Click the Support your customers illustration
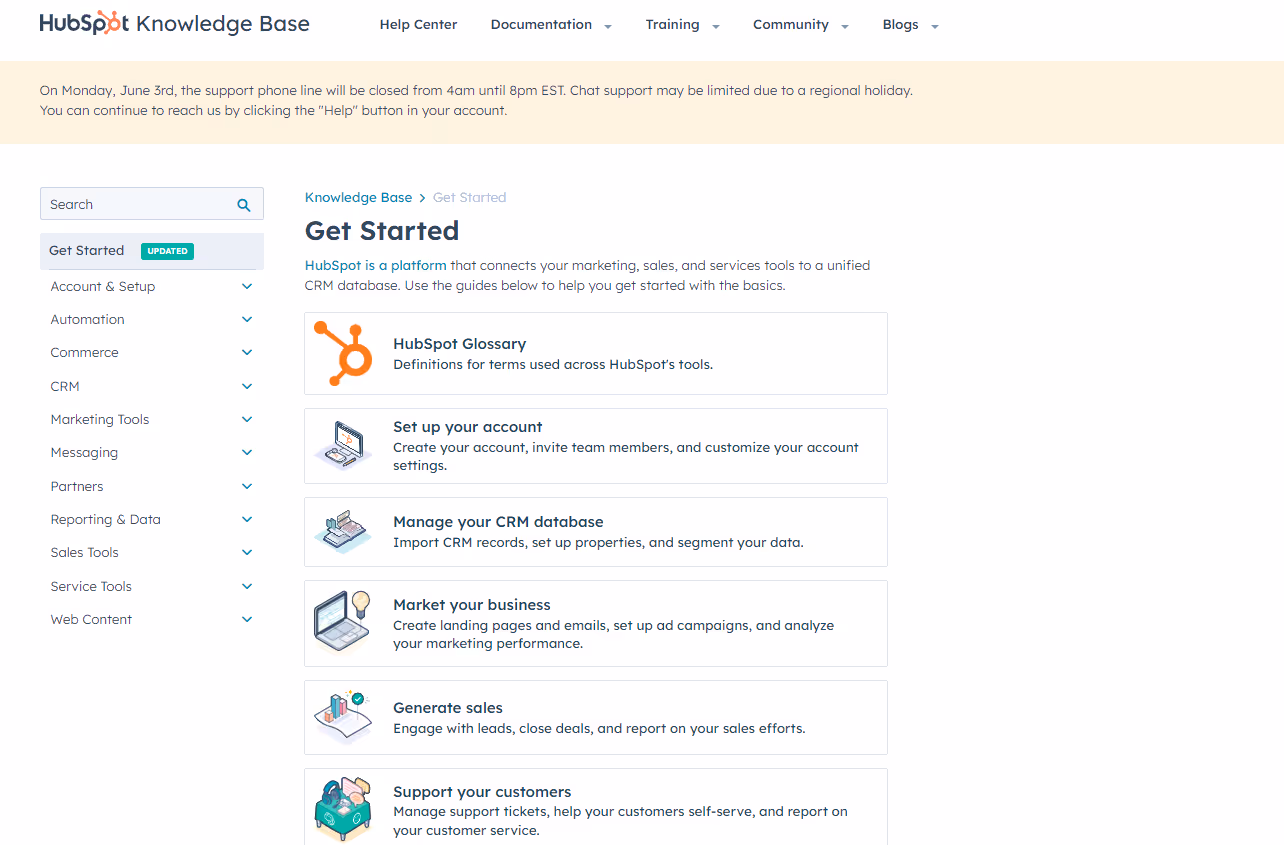This screenshot has width=1284, height=845. point(343,809)
